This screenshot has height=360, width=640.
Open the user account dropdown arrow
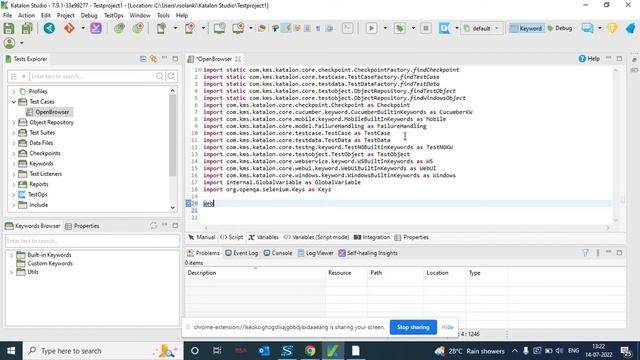22,43
